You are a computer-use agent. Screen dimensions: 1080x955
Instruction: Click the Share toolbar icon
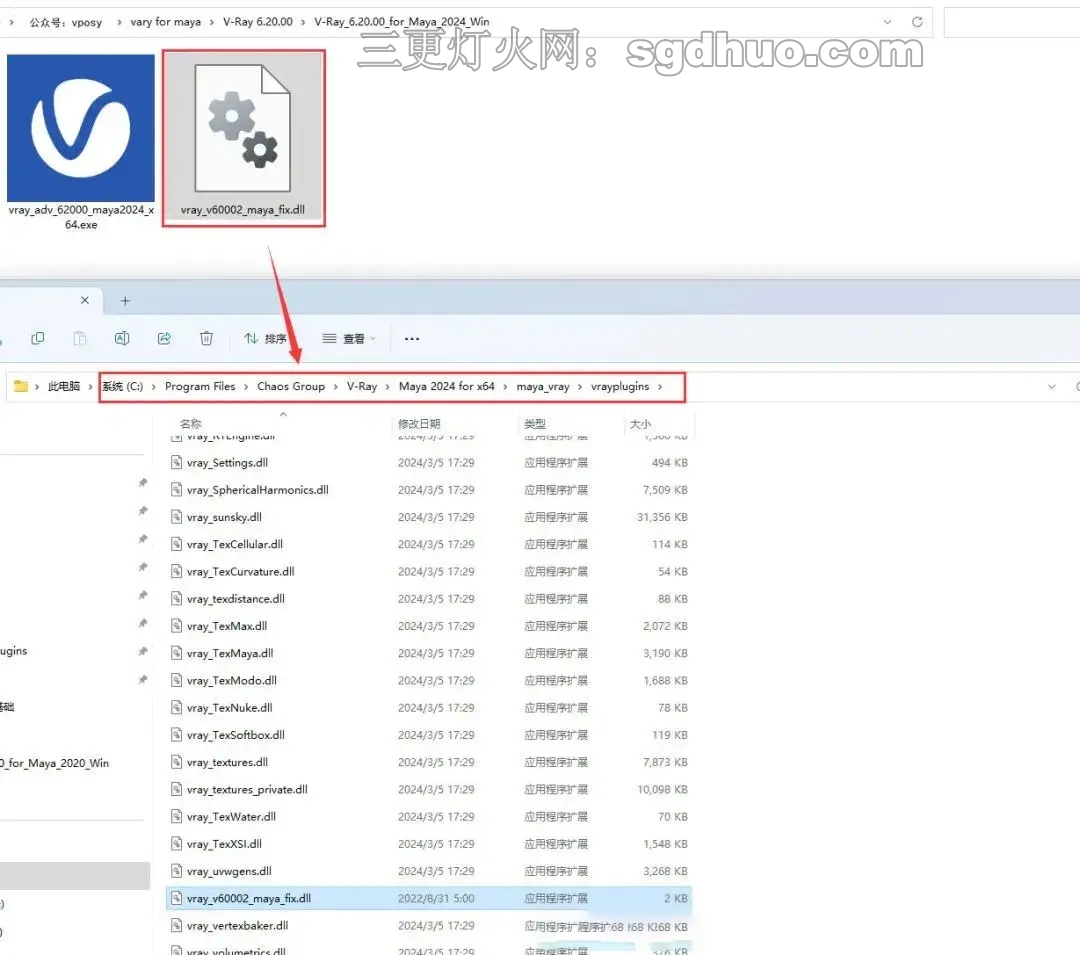click(x=164, y=338)
